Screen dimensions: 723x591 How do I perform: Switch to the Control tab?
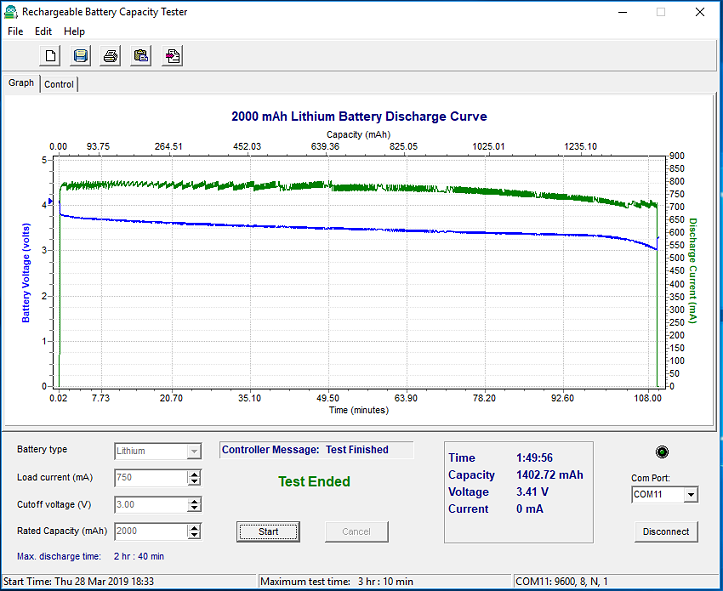point(59,84)
